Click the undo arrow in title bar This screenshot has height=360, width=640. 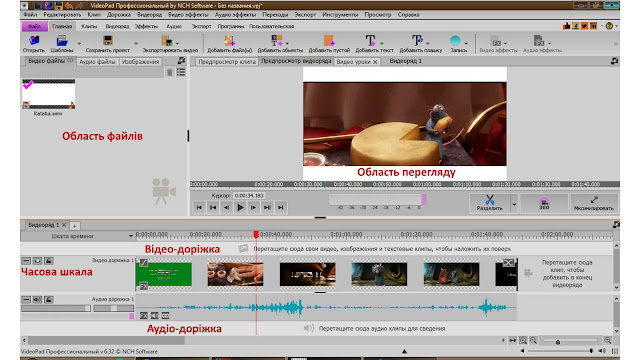pos(69,6)
